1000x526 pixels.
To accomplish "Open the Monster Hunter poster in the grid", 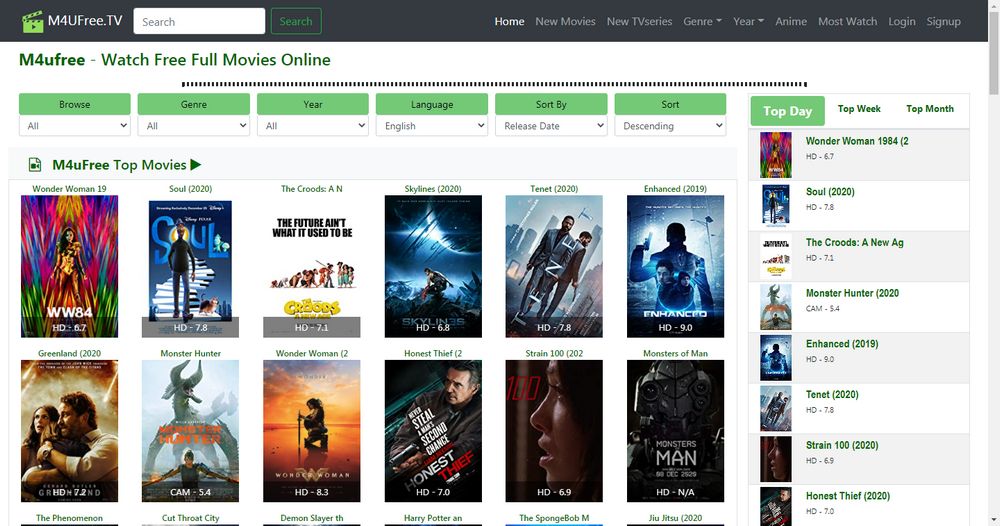I will tap(190, 431).
